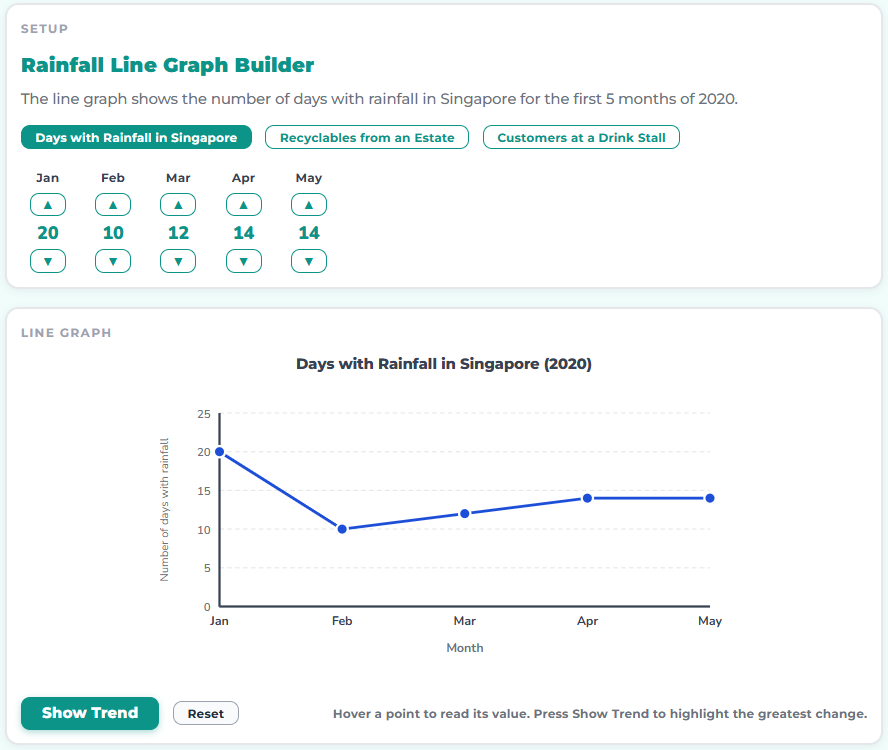Screen dimensions: 888x750
Task: Switch to Recyclables from an Estate dataset
Action: pyautogui.click(x=367, y=137)
